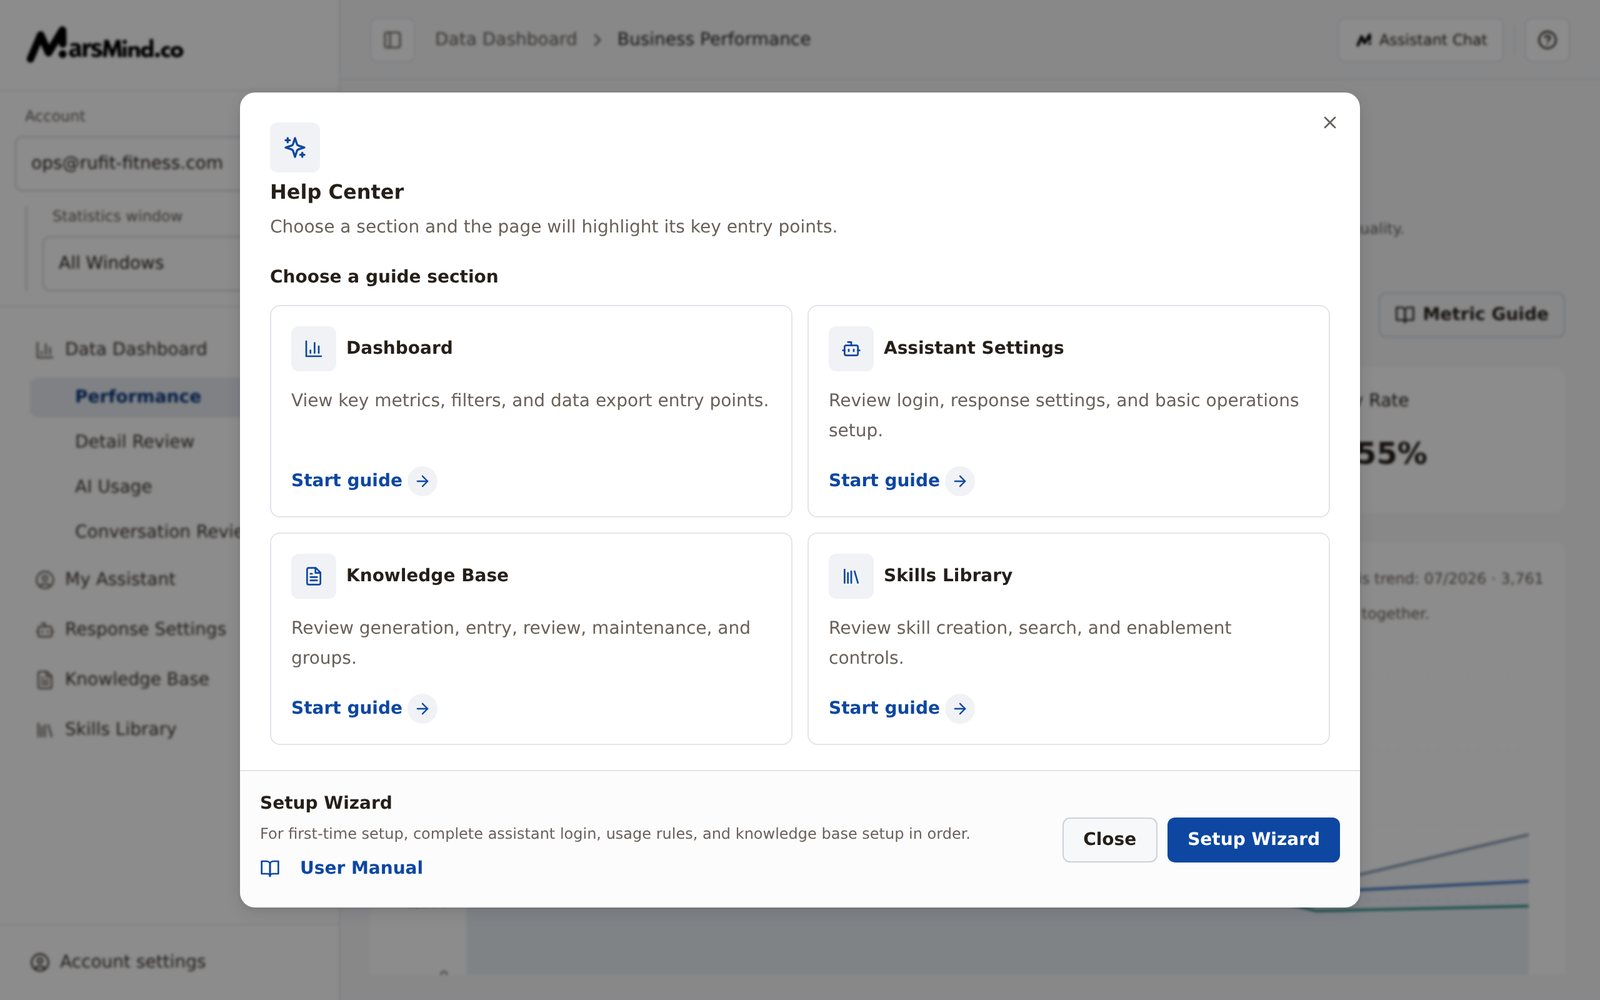Click the Knowledge Base document icon
1600x1000 pixels.
[x=313, y=576]
